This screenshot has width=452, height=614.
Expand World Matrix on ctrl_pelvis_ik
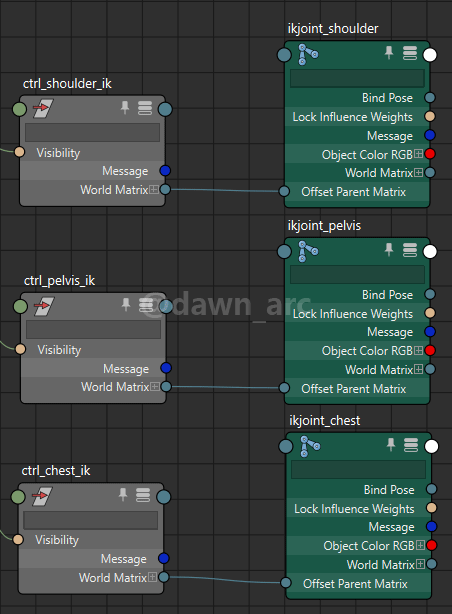(x=155, y=386)
